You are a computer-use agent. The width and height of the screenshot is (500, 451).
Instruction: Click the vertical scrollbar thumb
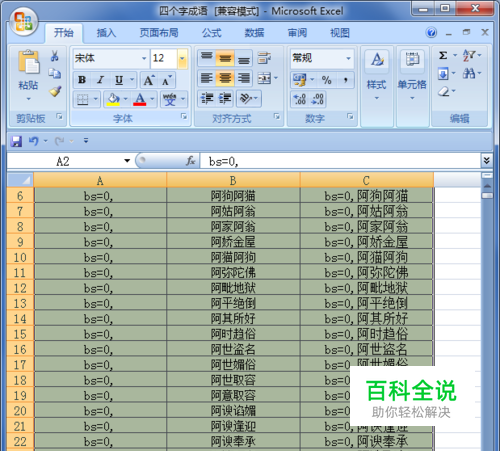pos(487,196)
